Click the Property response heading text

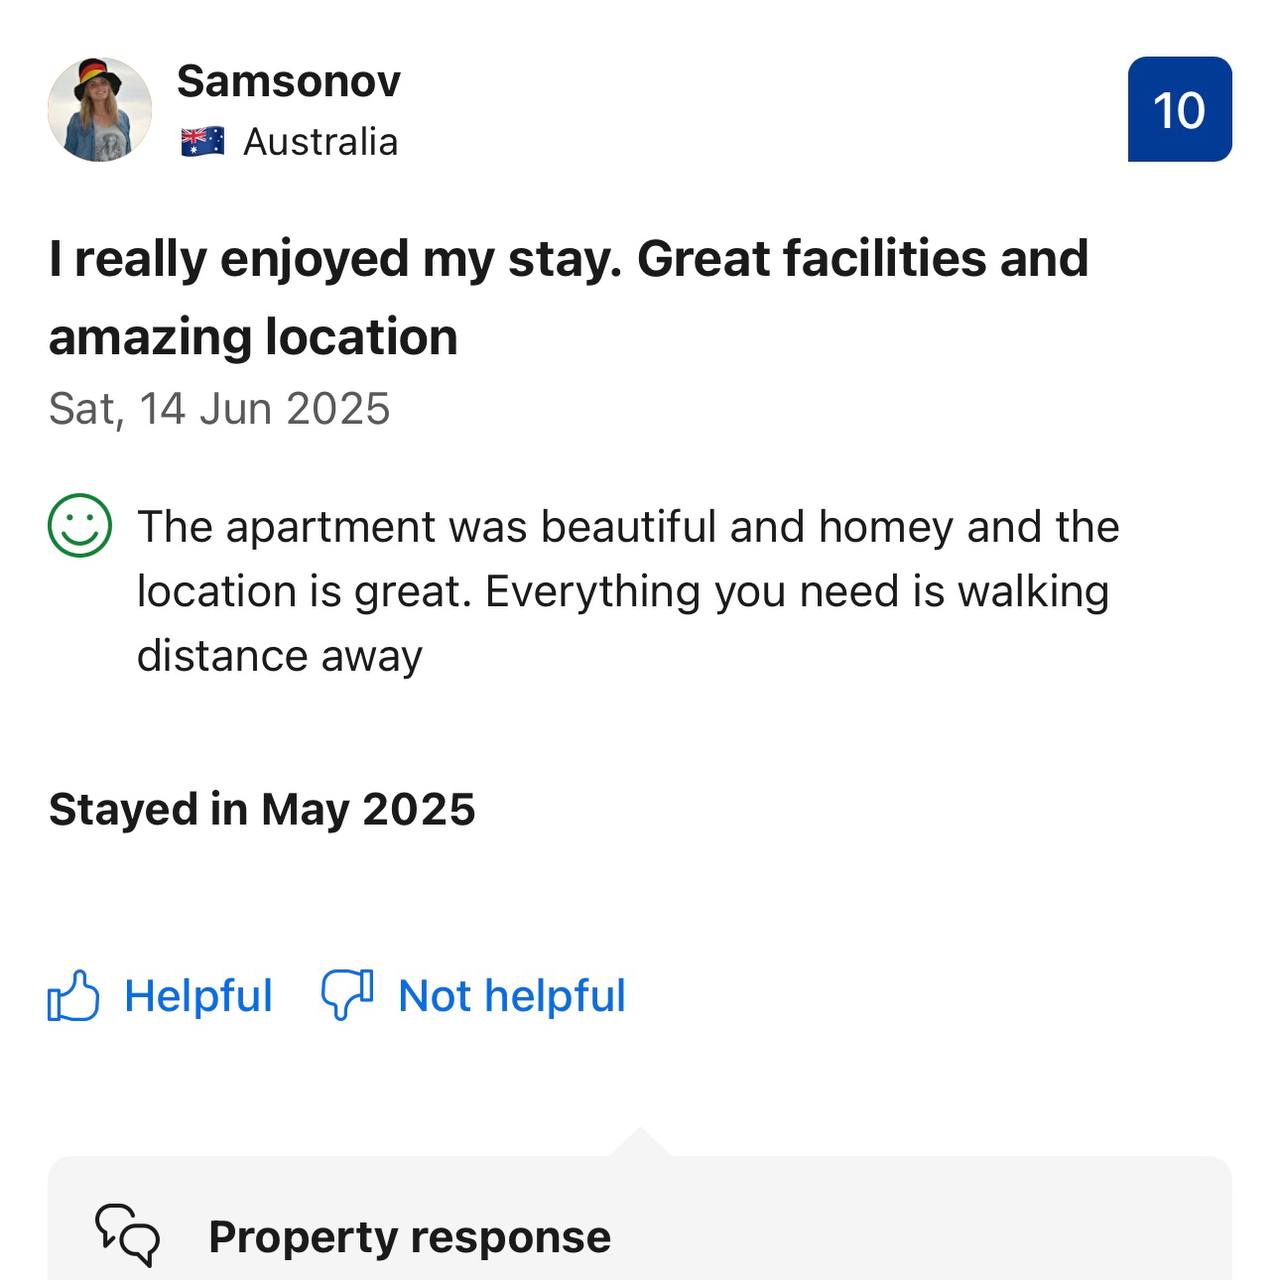pos(409,1237)
